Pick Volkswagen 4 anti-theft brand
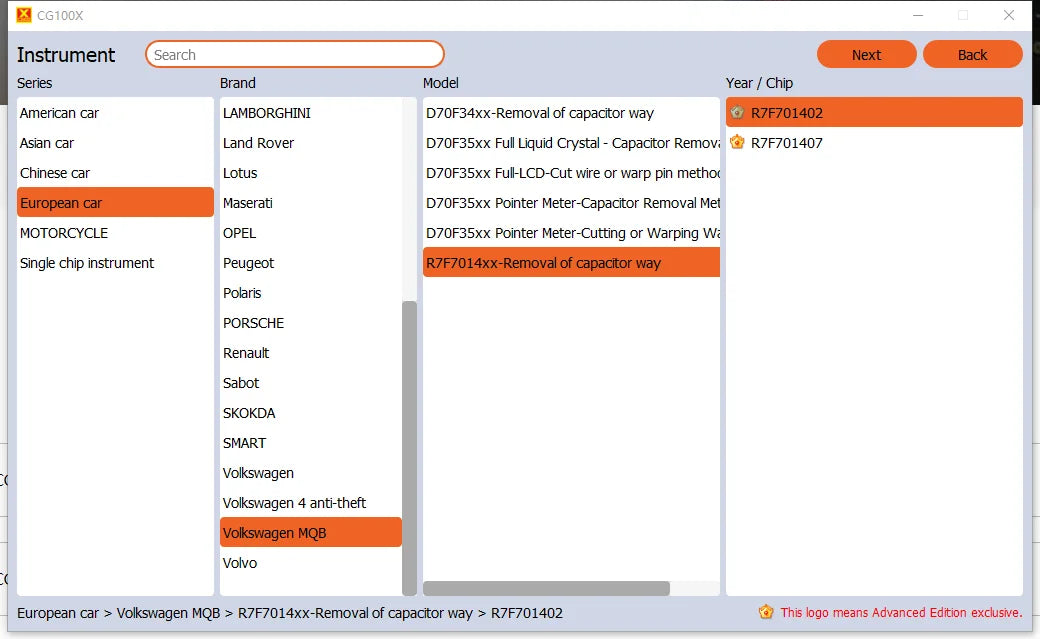This screenshot has height=639, width=1040. pyautogui.click(x=310, y=503)
